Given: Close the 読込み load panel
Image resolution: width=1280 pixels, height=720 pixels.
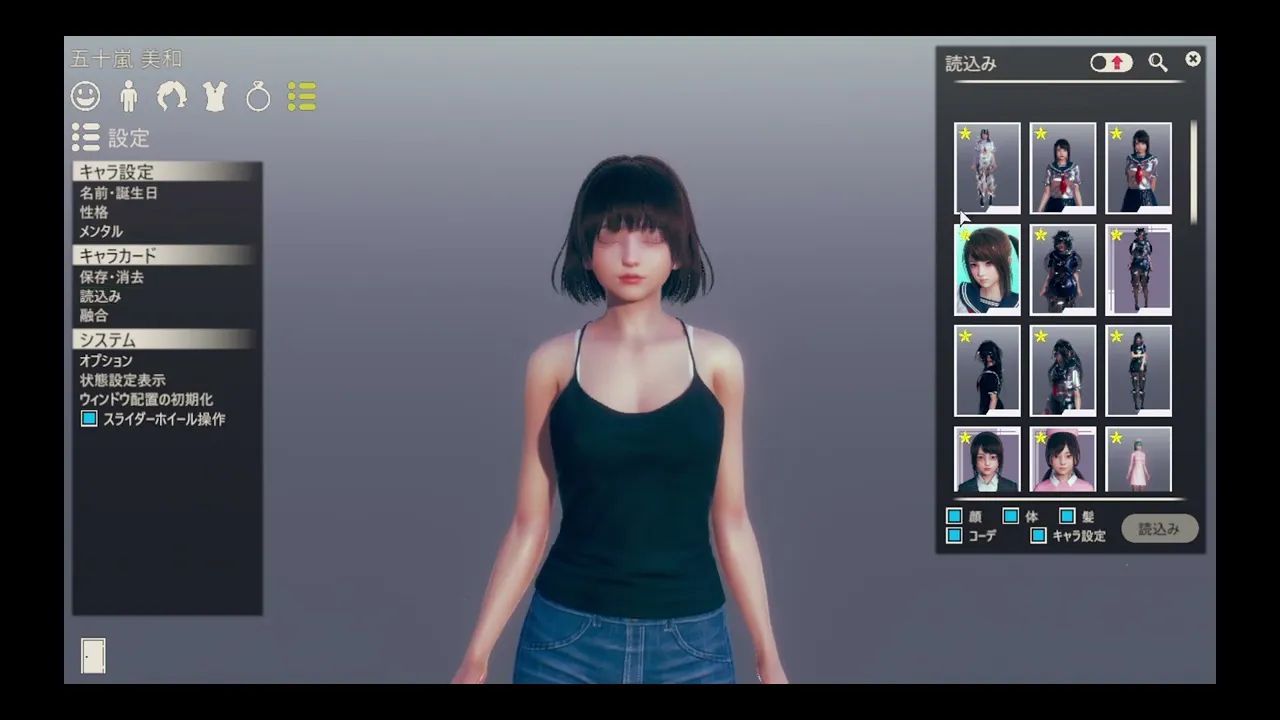Looking at the screenshot, I should (1193, 59).
